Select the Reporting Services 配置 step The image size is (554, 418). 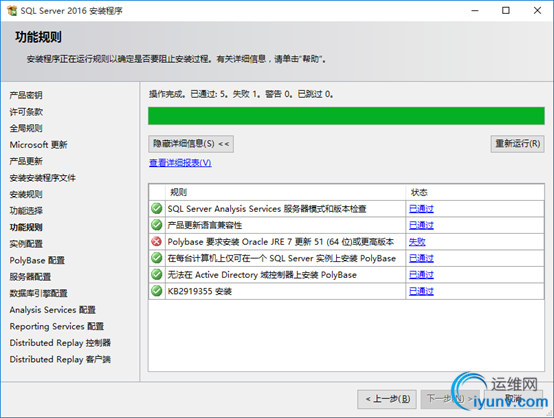pyautogui.click(x=57, y=326)
